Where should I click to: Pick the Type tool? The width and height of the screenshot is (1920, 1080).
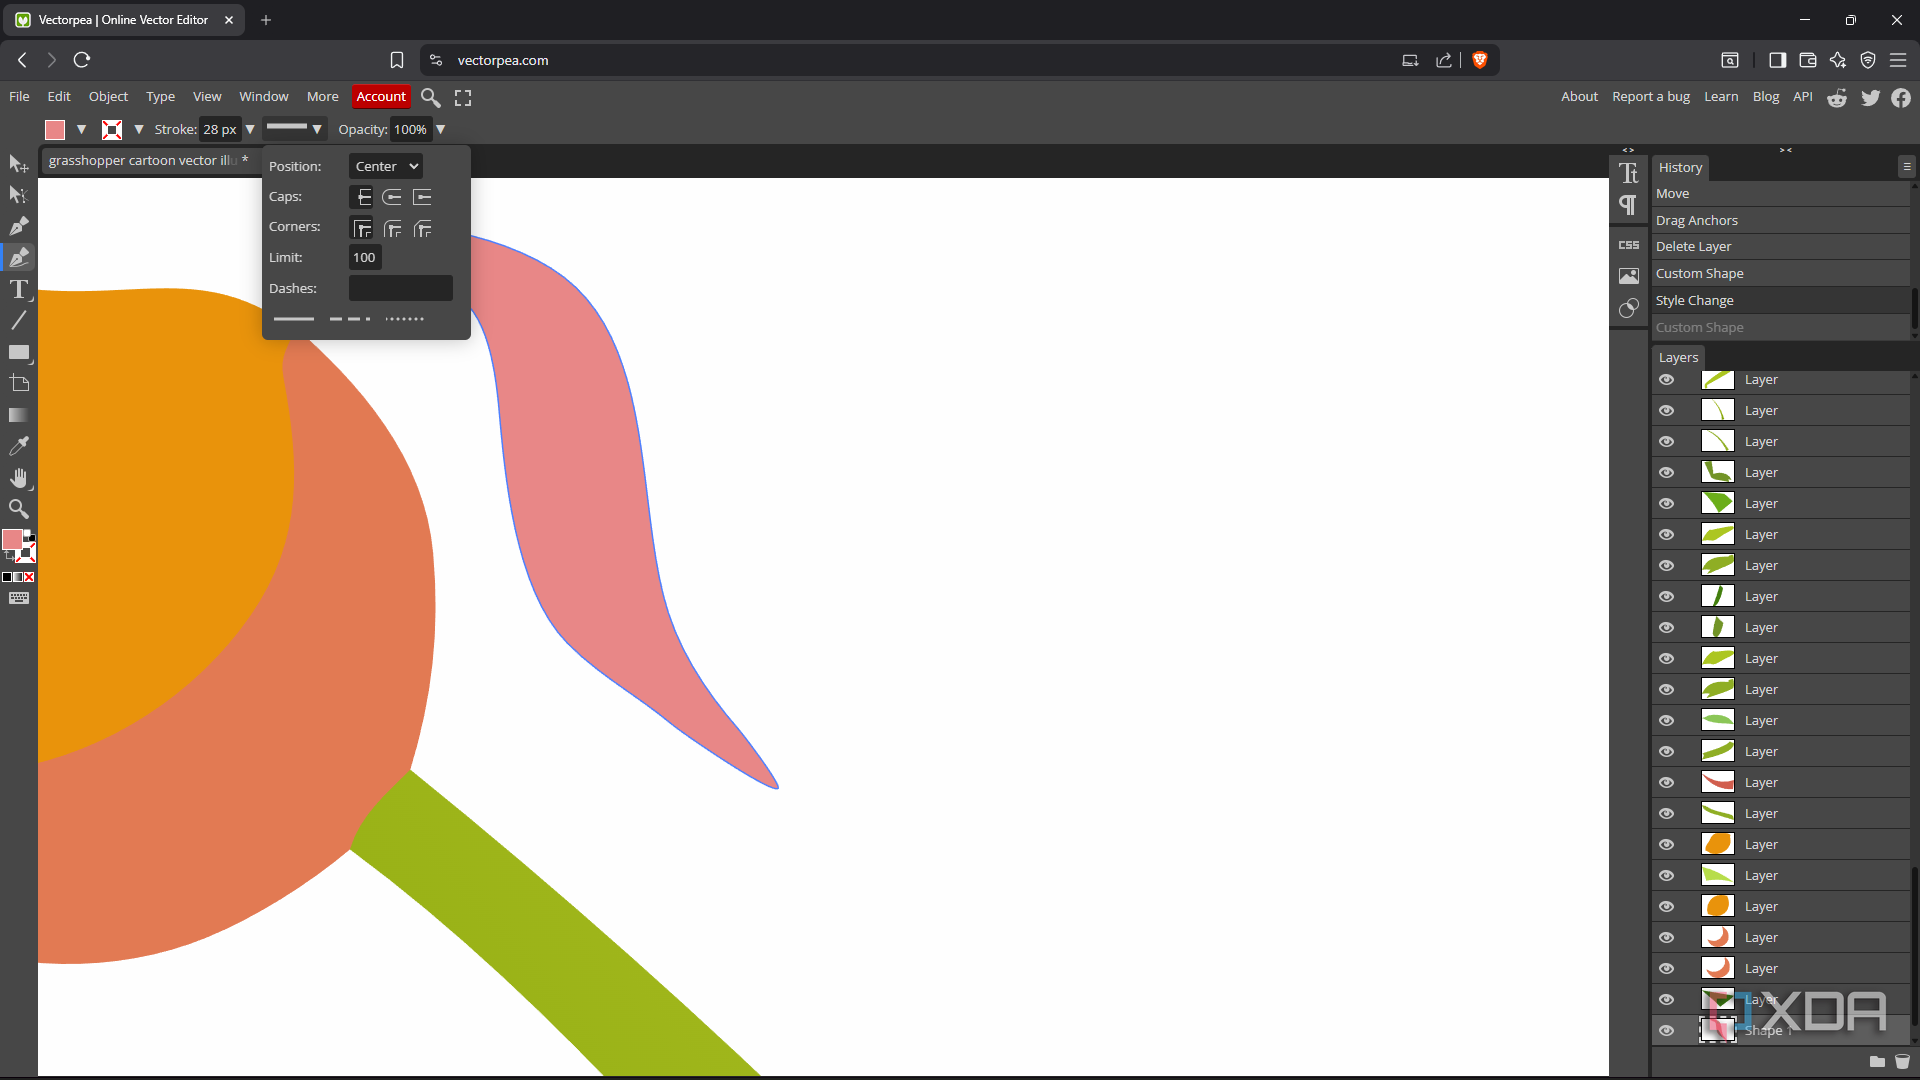tap(18, 290)
